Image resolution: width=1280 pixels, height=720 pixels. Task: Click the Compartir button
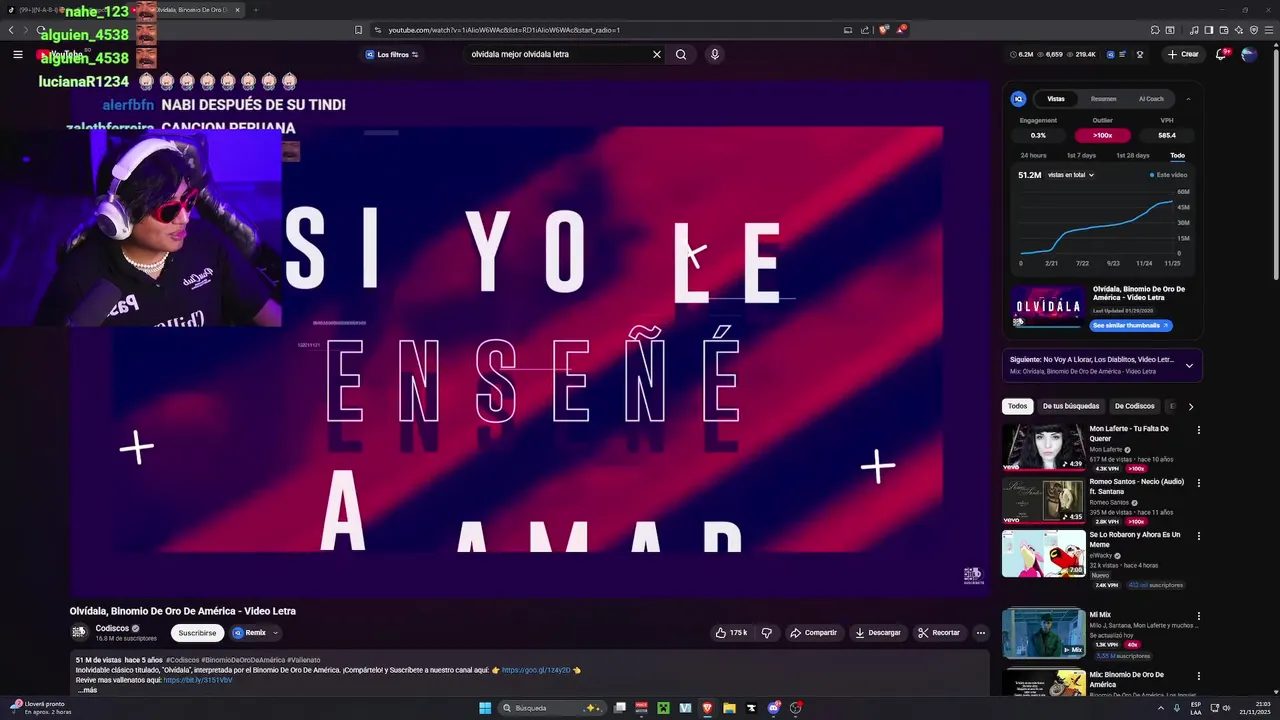813,633
